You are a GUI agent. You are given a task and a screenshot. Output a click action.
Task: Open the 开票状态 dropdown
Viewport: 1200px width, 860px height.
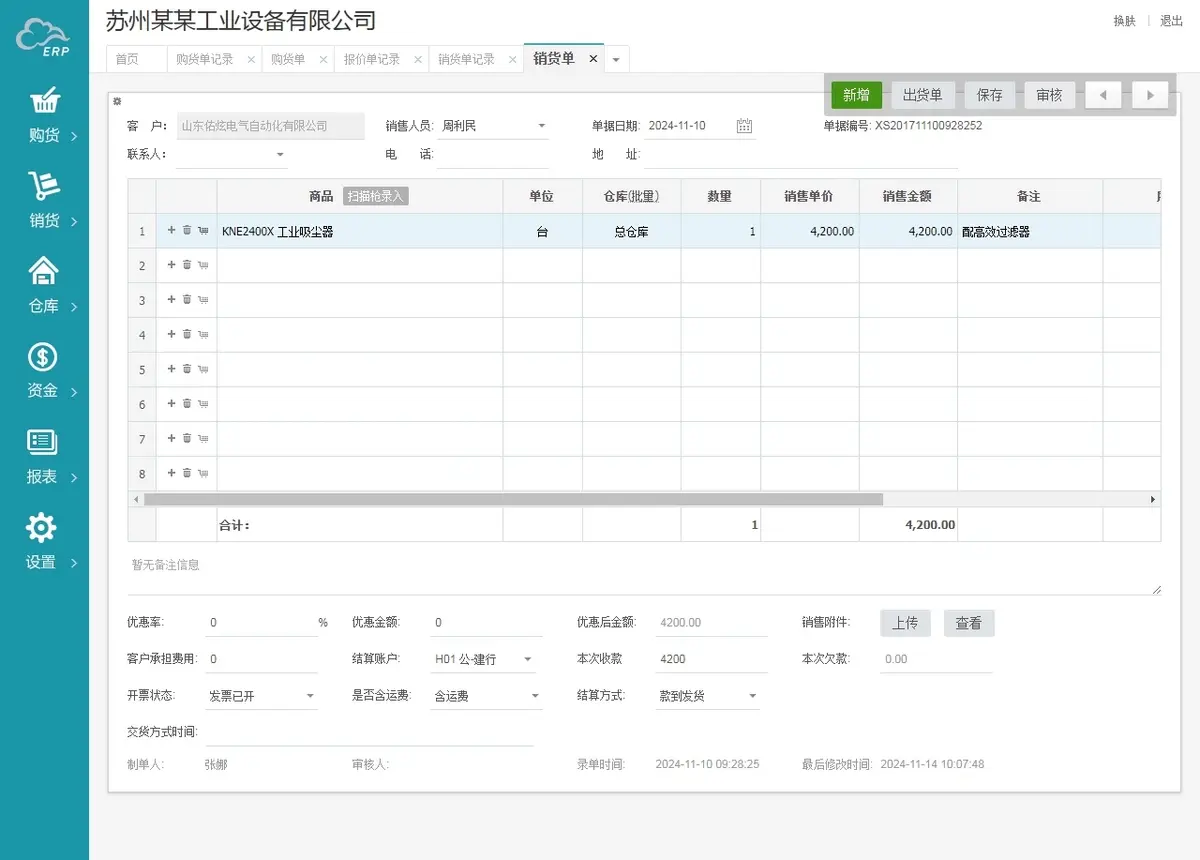pos(309,696)
